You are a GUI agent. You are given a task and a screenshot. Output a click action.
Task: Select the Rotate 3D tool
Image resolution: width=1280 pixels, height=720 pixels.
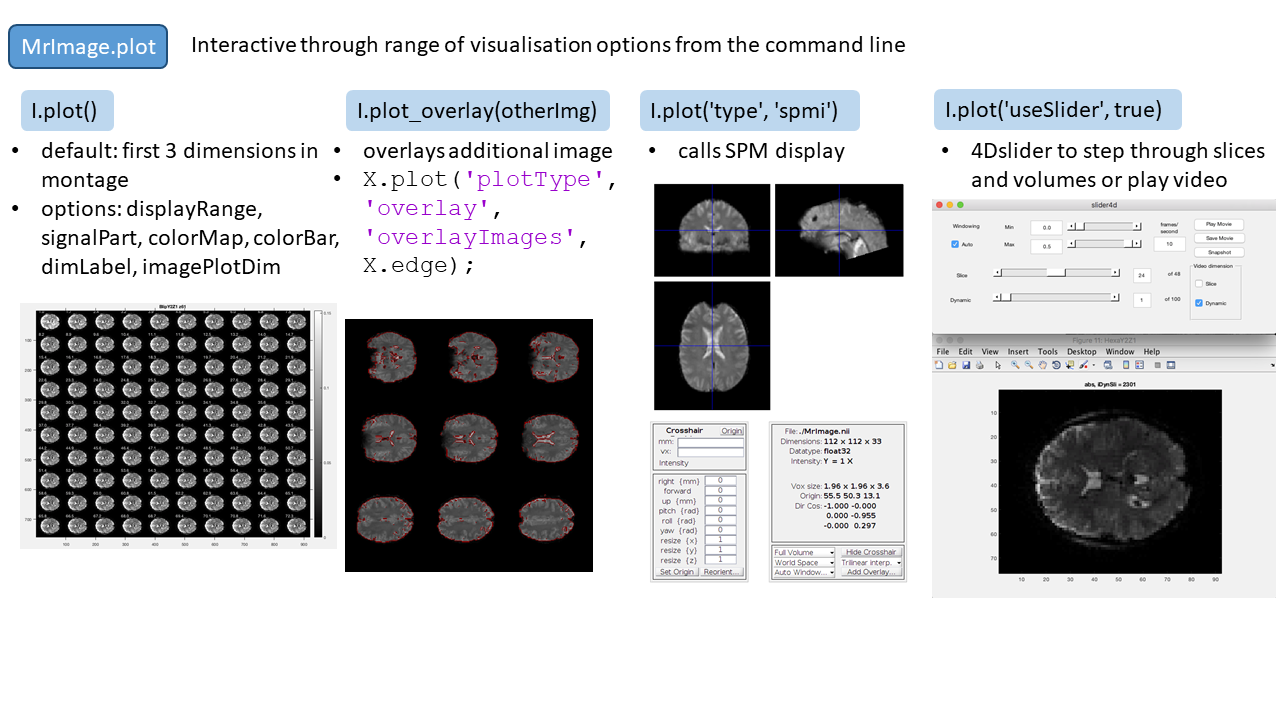1056,365
